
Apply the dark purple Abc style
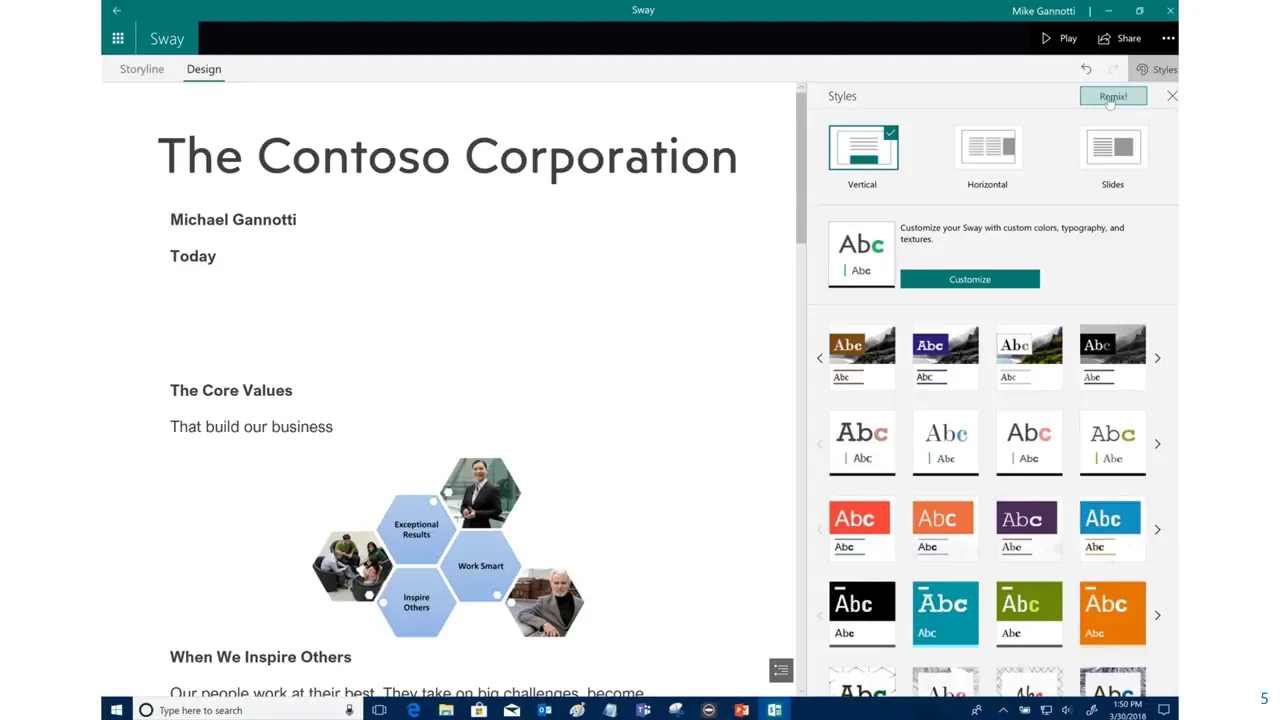[1029, 529]
